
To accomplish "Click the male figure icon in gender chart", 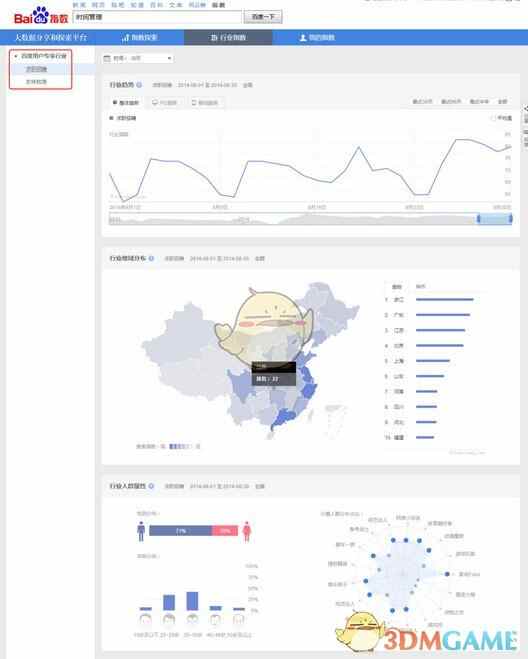I will click(x=141, y=531).
